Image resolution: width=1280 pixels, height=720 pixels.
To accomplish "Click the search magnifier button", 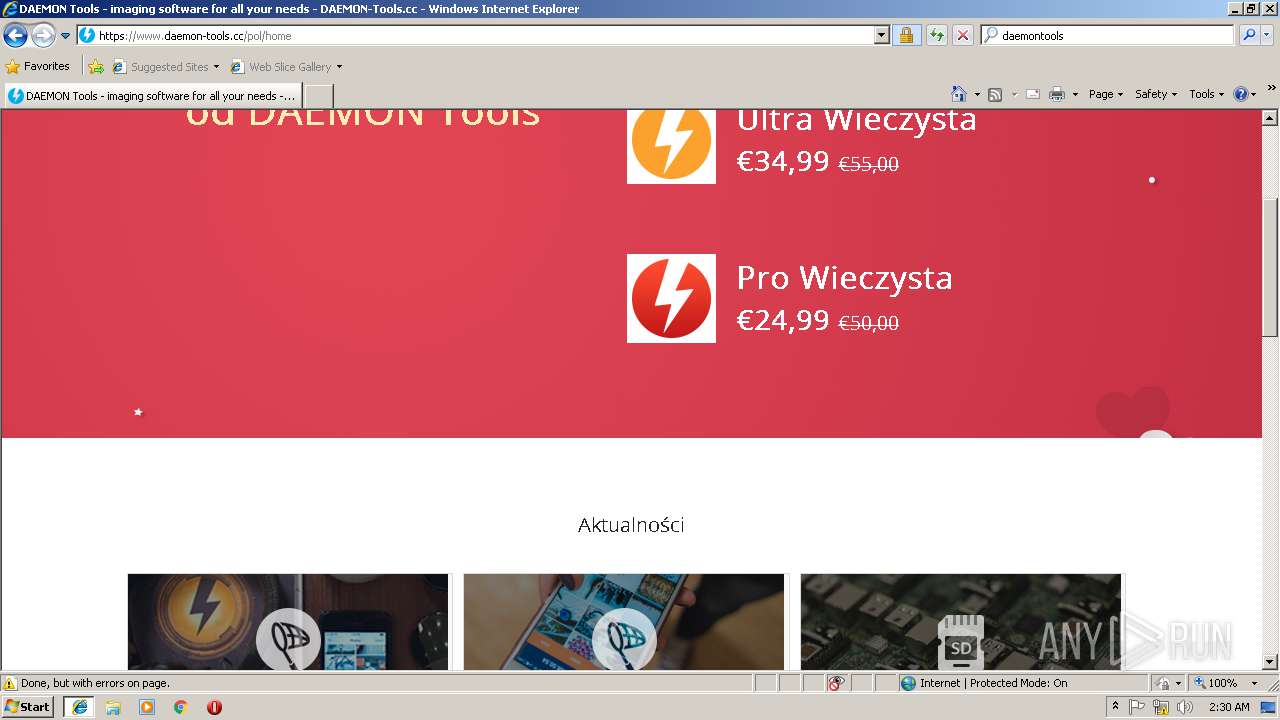I will (1248, 35).
